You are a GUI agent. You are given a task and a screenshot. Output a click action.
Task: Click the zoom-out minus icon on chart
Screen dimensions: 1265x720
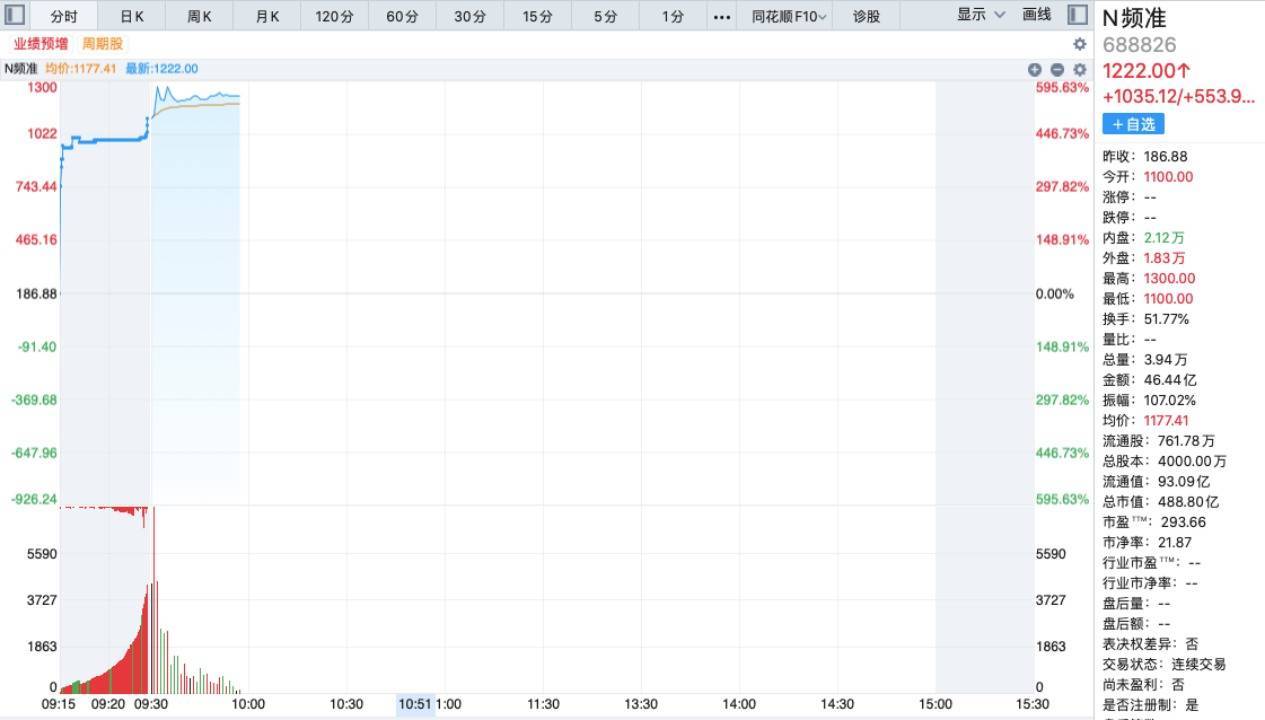(x=1057, y=69)
